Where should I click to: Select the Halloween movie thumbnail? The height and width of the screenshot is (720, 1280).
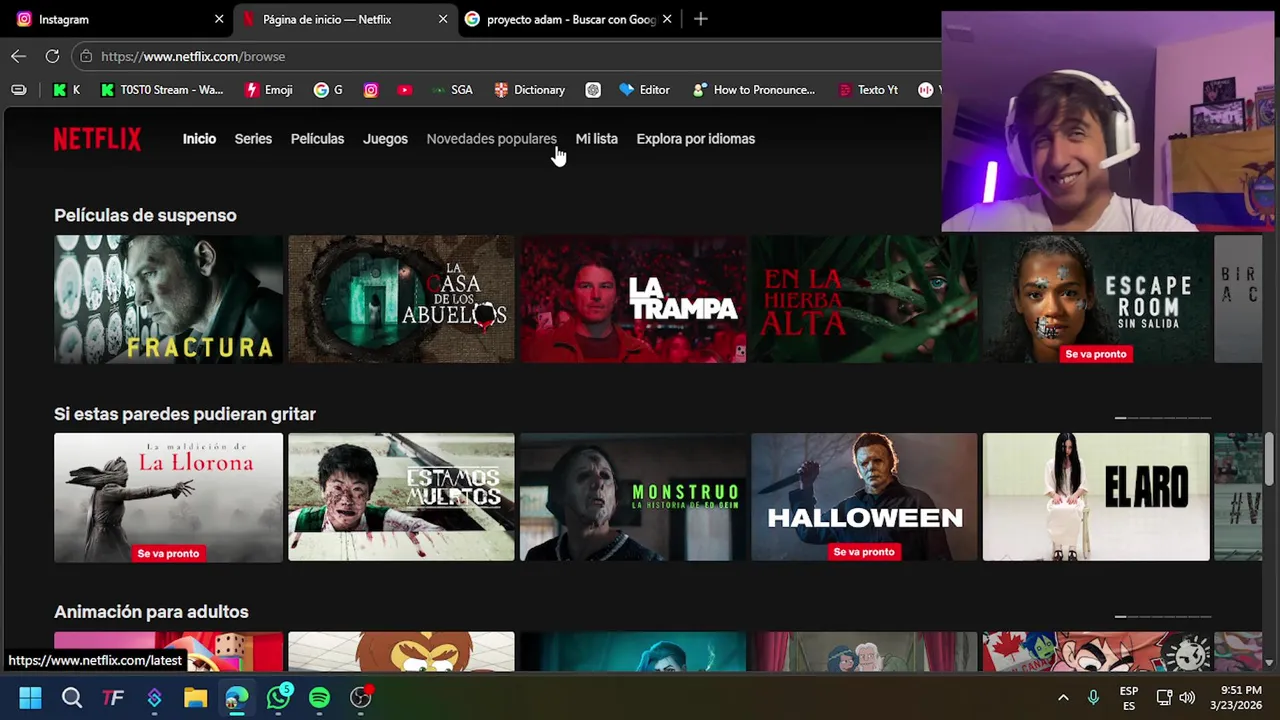864,497
